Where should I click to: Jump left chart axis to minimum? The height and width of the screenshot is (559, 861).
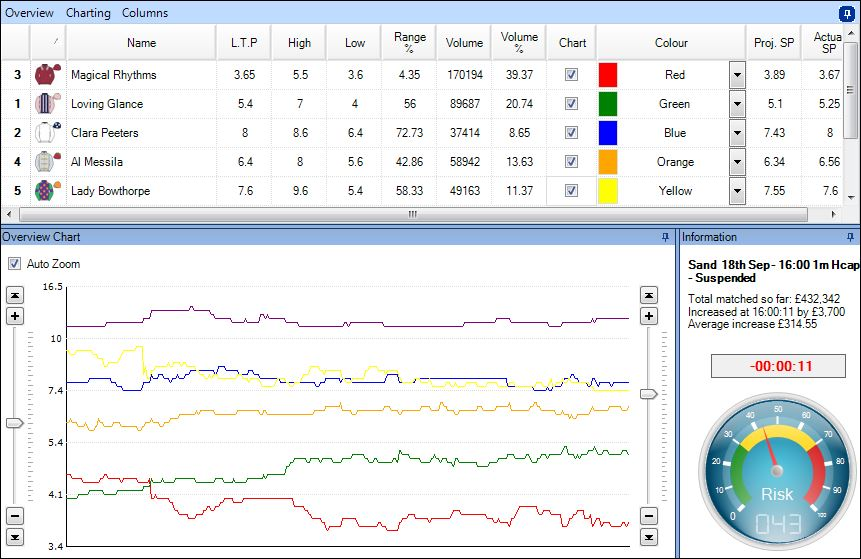point(15,537)
